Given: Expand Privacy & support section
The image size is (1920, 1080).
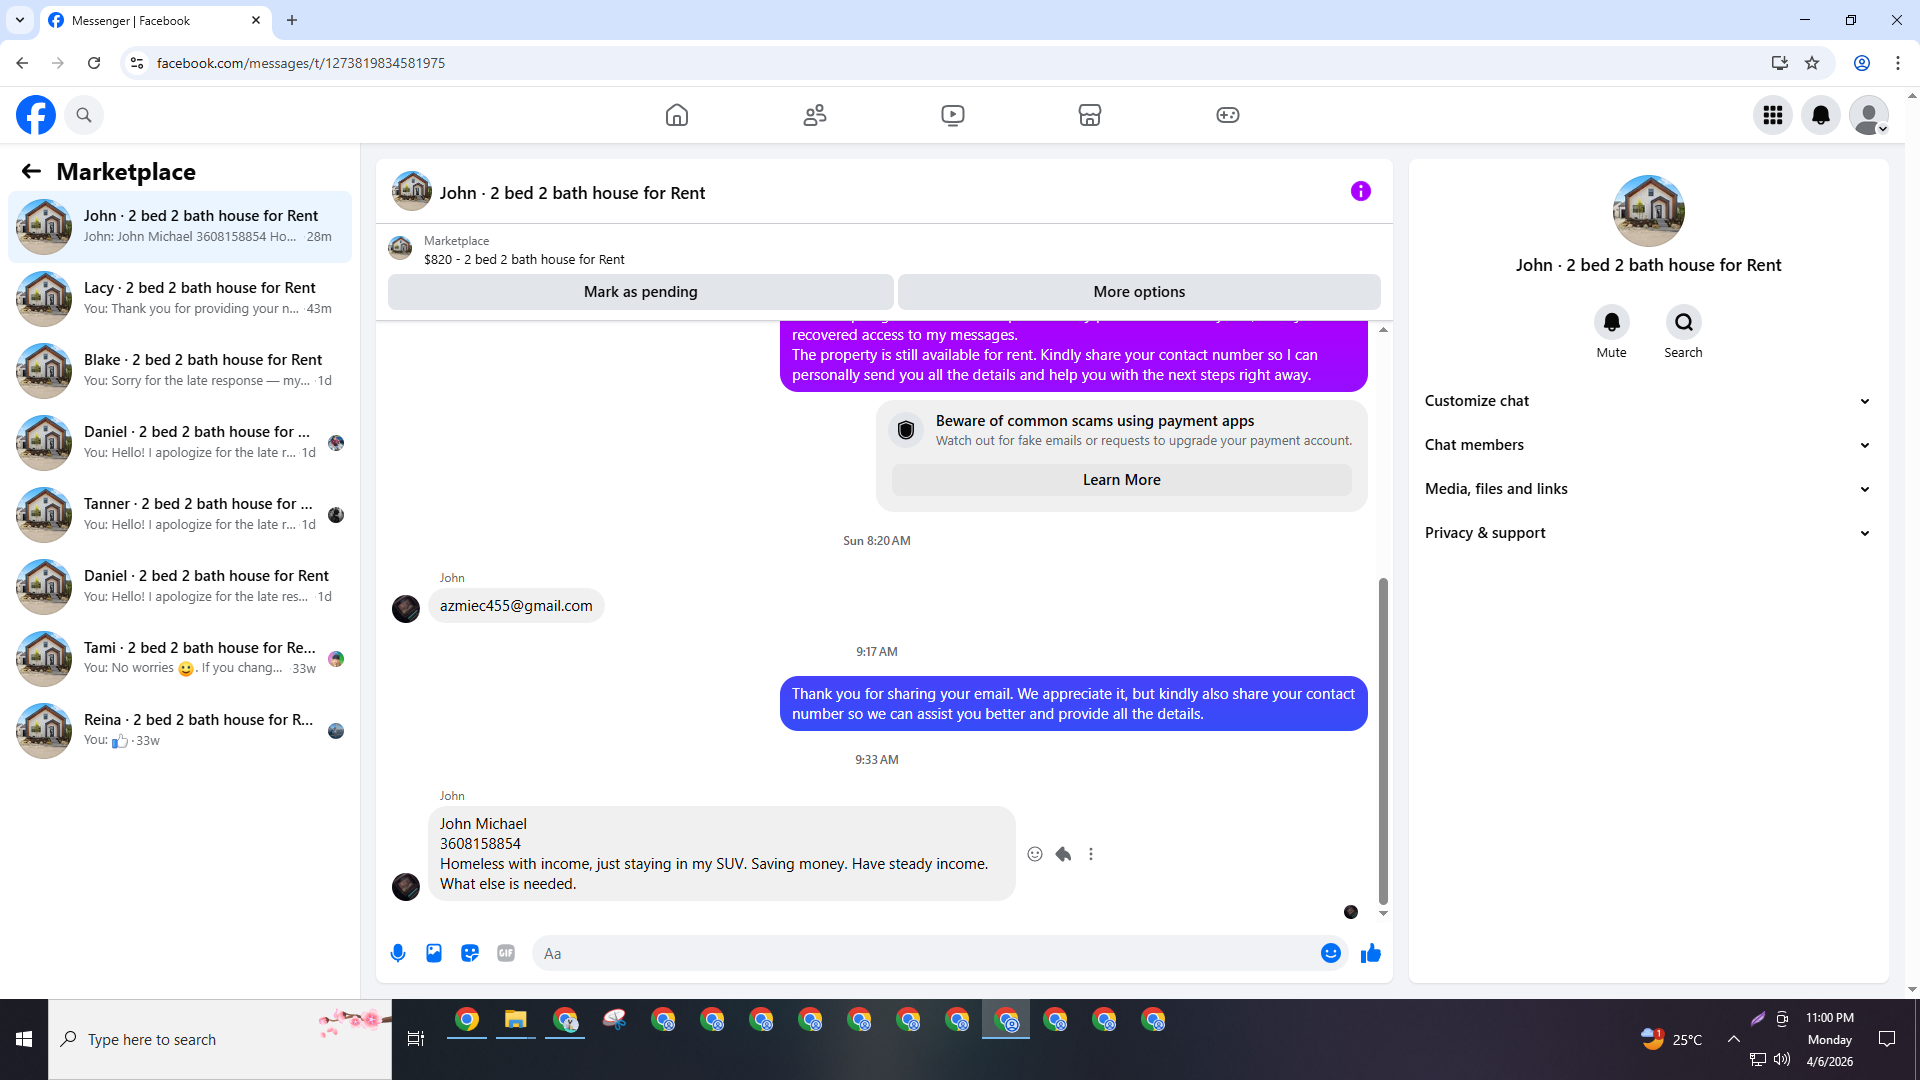Looking at the screenshot, I should [x=1648, y=533].
